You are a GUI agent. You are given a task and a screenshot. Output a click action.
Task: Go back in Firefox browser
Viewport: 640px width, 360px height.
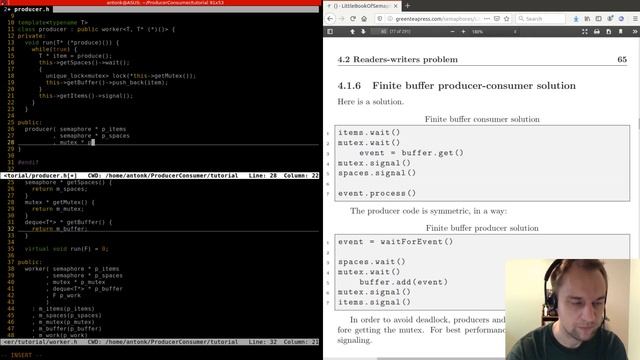click(330, 19)
